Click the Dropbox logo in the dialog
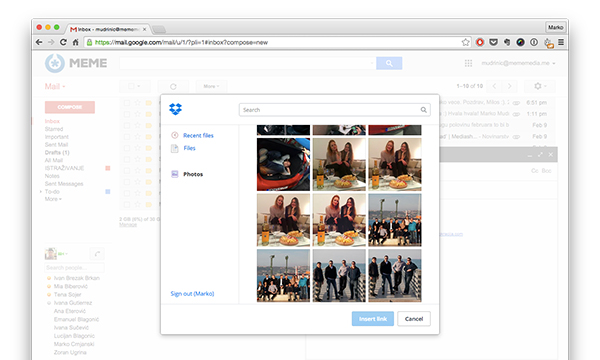Image resolution: width=600 pixels, height=360 pixels. [176, 109]
